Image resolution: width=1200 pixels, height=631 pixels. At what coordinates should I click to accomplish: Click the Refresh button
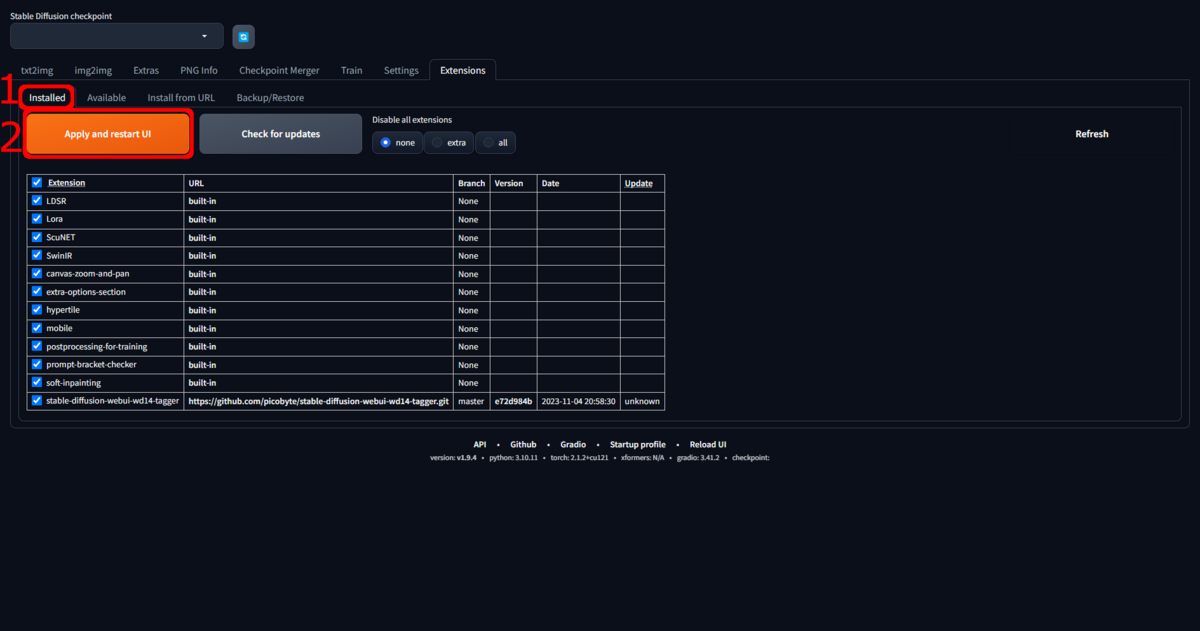pos(1092,134)
